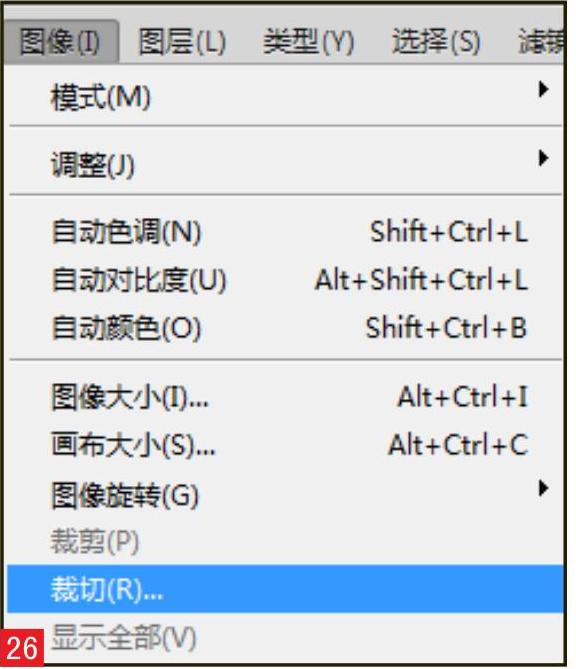Select the highlighted 裁切(R)... command
Screen dimensions: 576x669
285,589
